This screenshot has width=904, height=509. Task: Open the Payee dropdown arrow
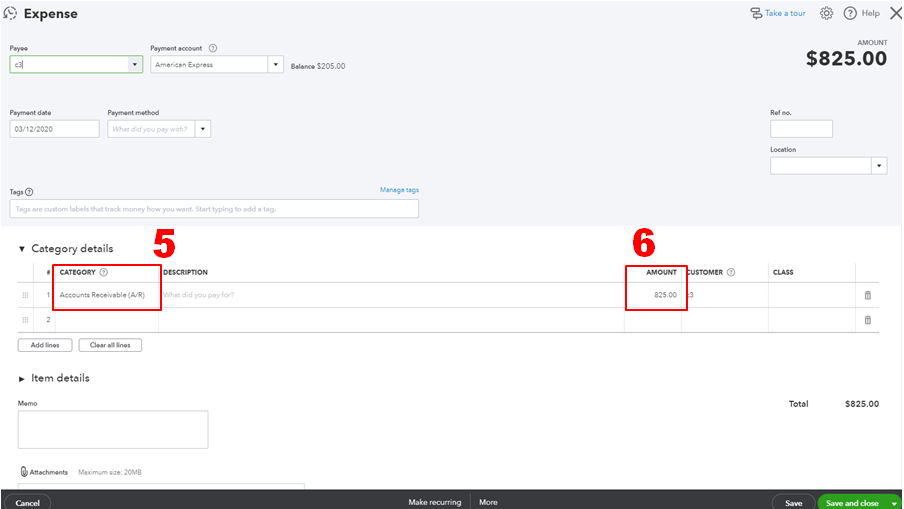coord(135,65)
